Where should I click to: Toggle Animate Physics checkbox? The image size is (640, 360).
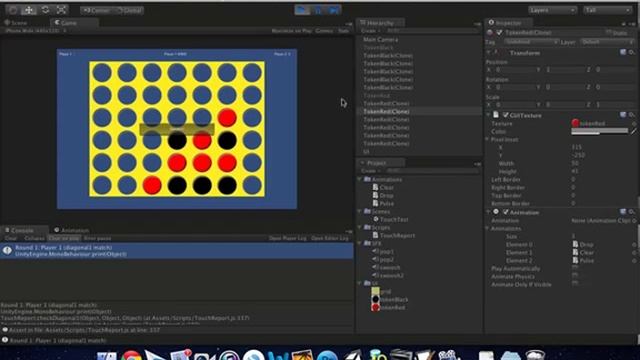pyautogui.click(x=575, y=276)
